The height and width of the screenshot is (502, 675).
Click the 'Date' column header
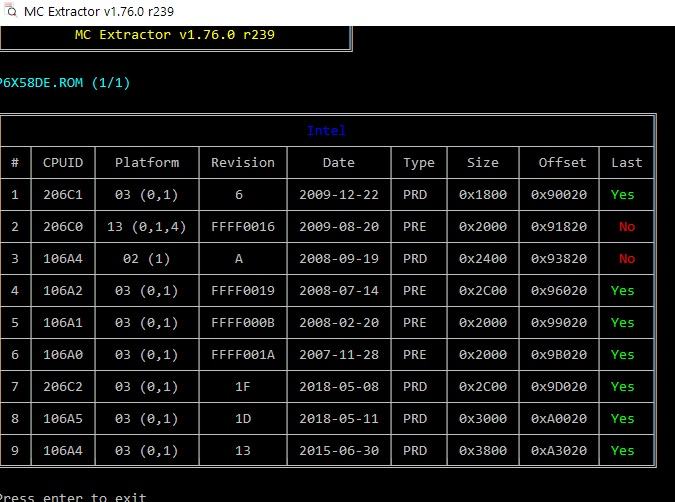coord(339,162)
